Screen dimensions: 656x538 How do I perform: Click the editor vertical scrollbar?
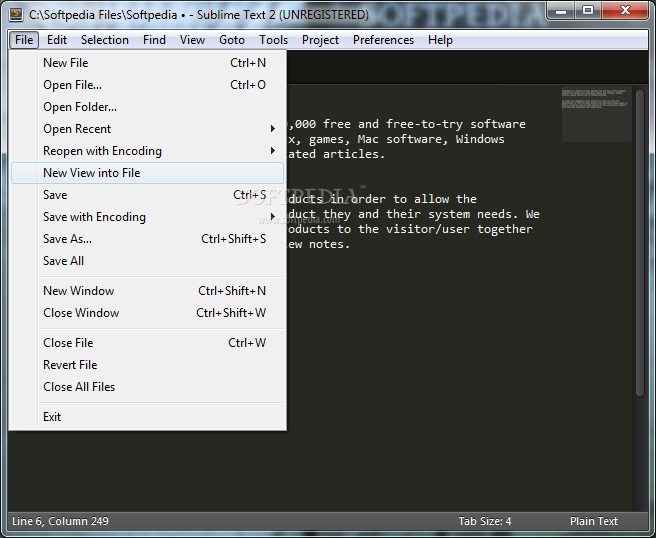(640, 243)
